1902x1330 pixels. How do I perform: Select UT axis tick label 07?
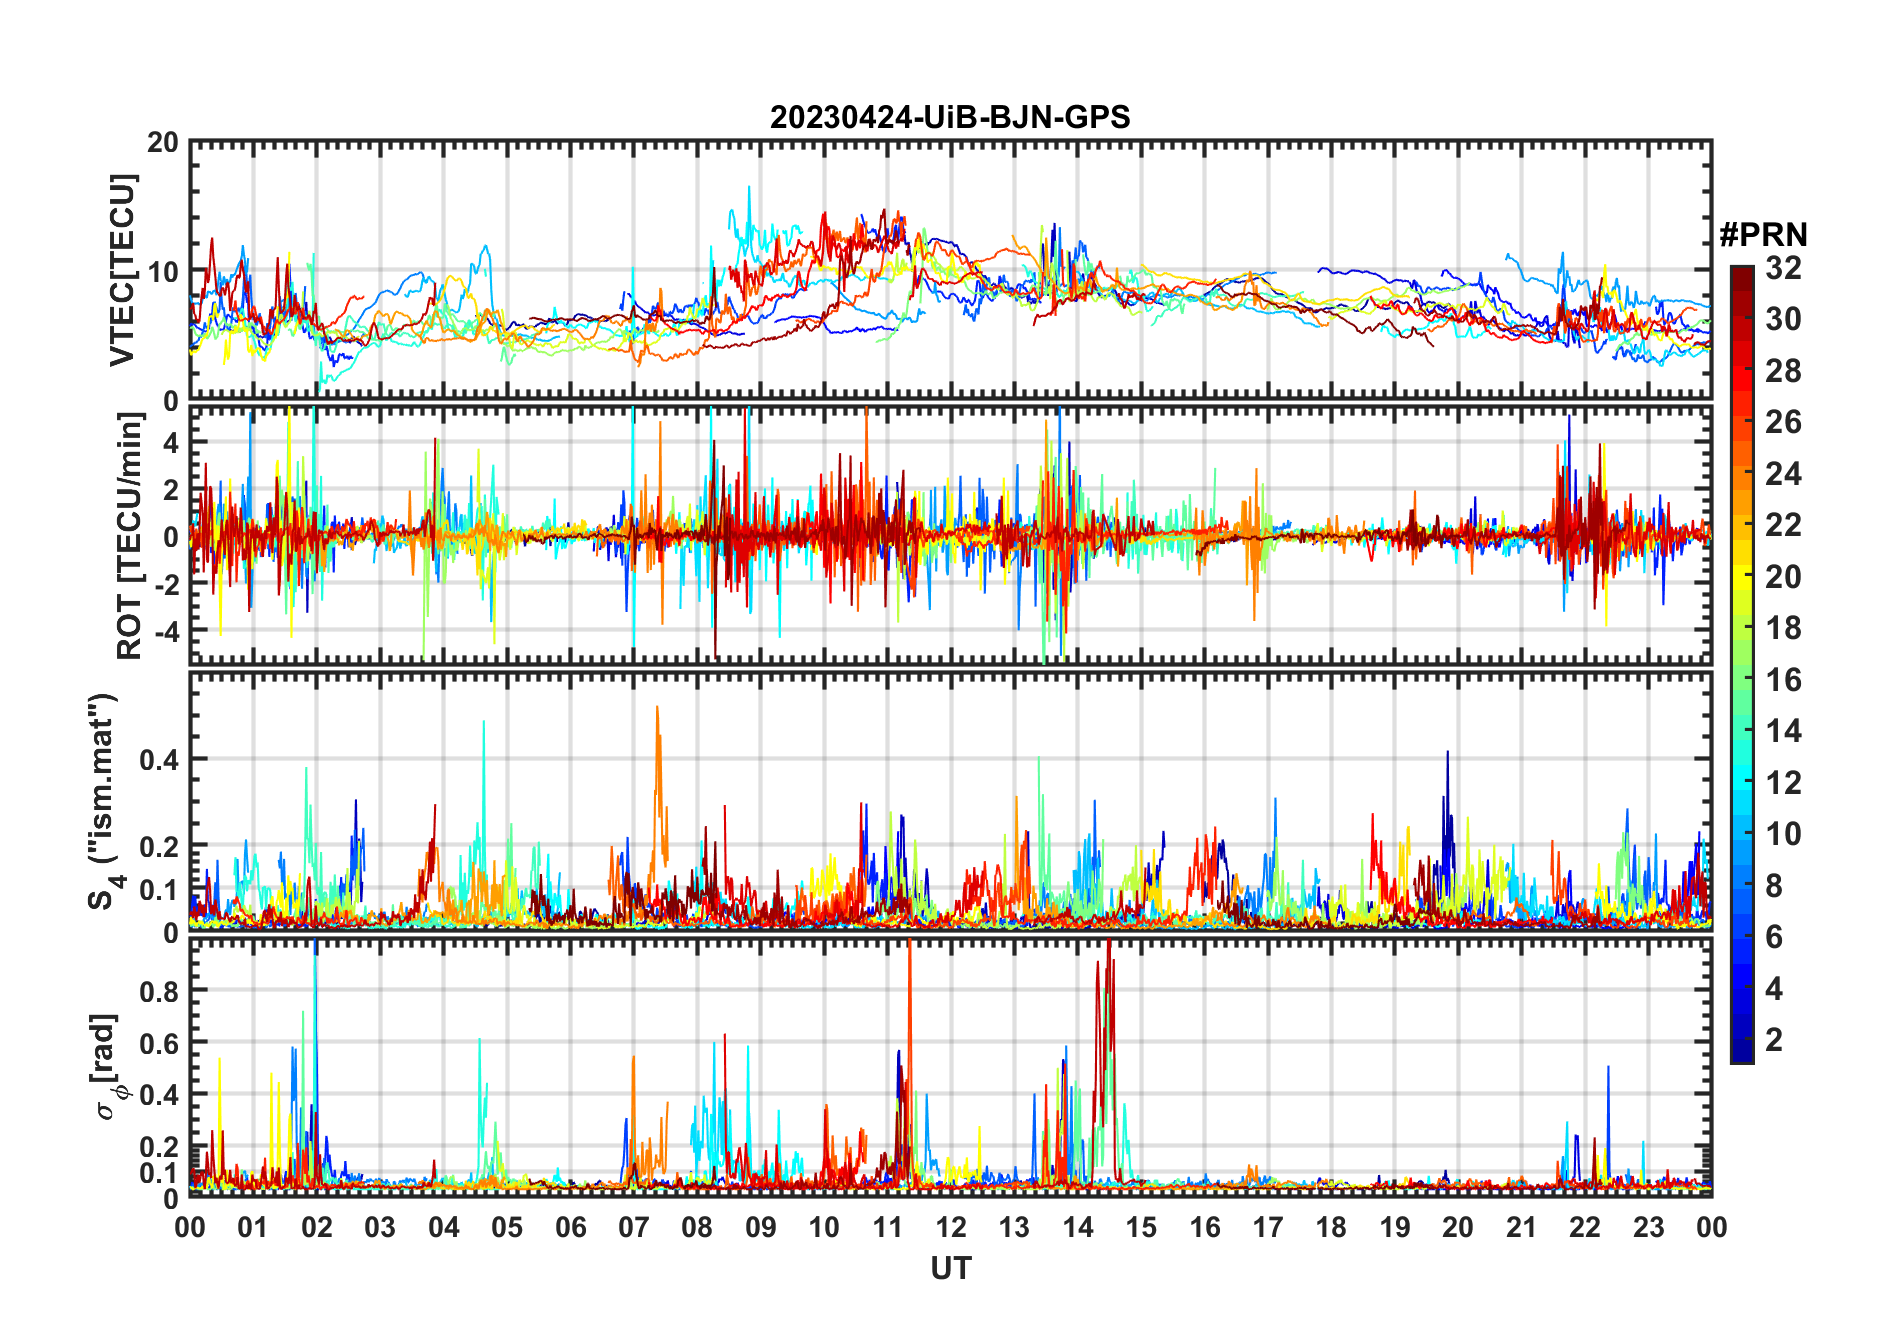[634, 1227]
